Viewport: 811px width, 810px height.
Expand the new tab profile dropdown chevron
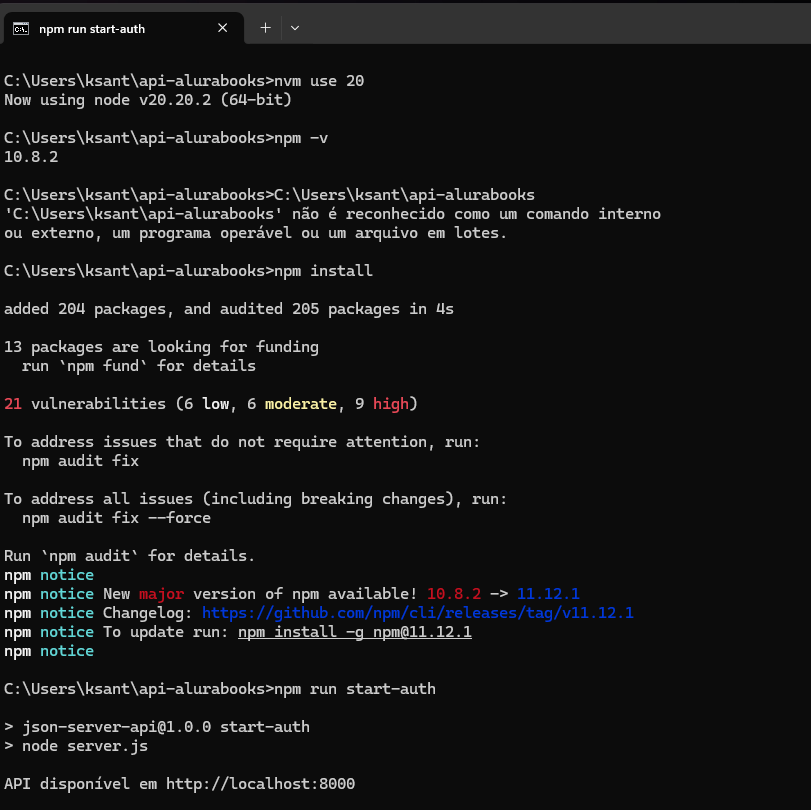(x=294, y=28)
